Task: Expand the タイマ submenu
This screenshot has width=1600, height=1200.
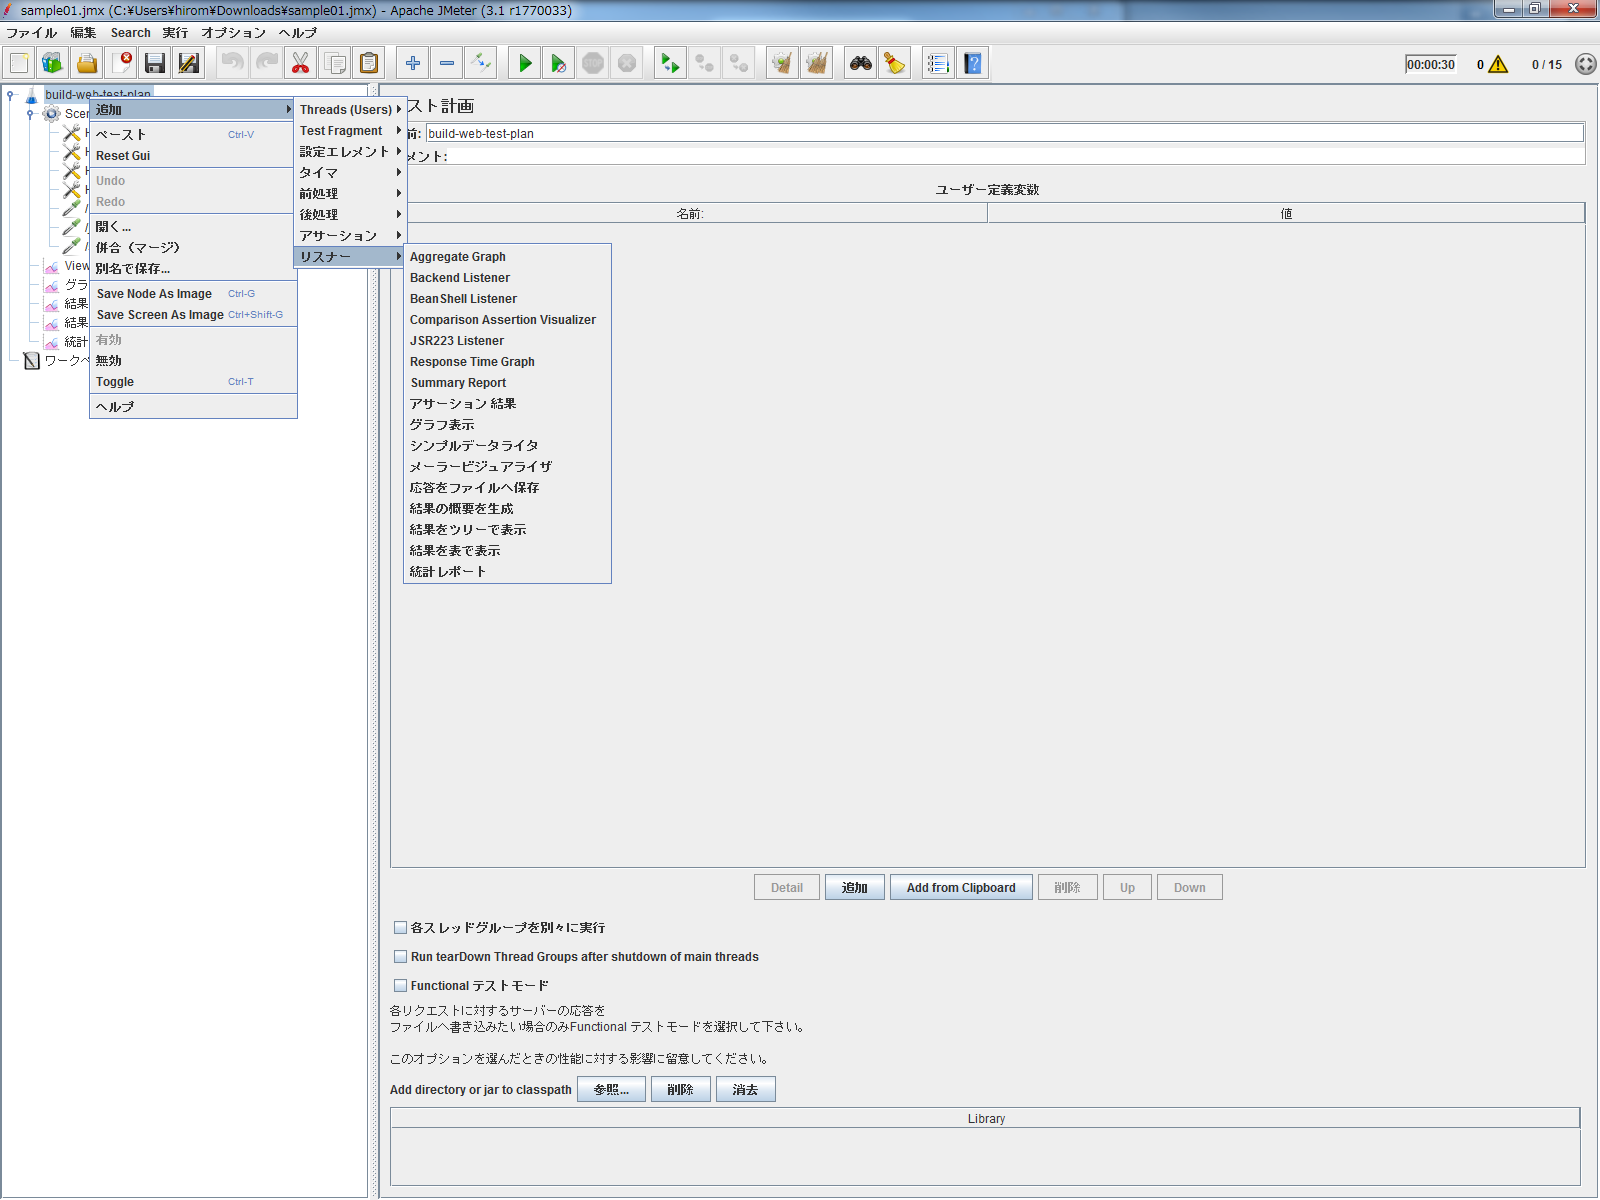Action: click(350, 173)
